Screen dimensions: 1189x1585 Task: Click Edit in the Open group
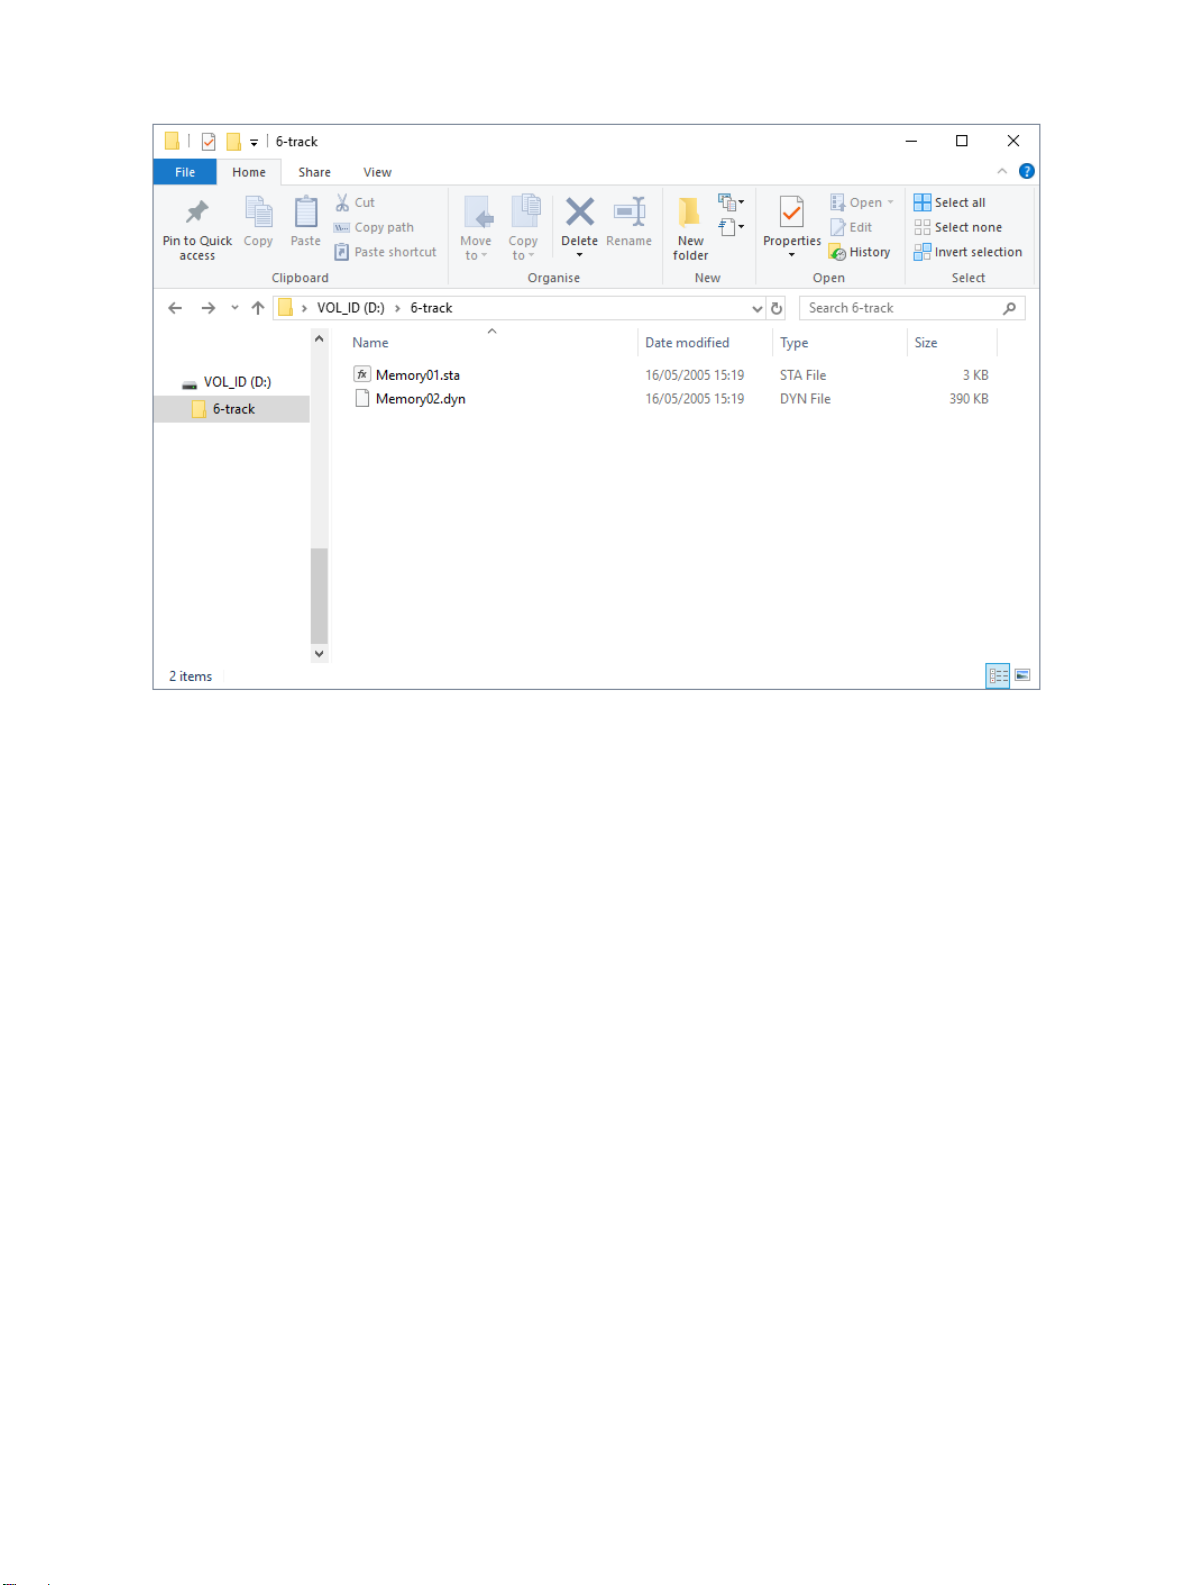coord(851,227)
